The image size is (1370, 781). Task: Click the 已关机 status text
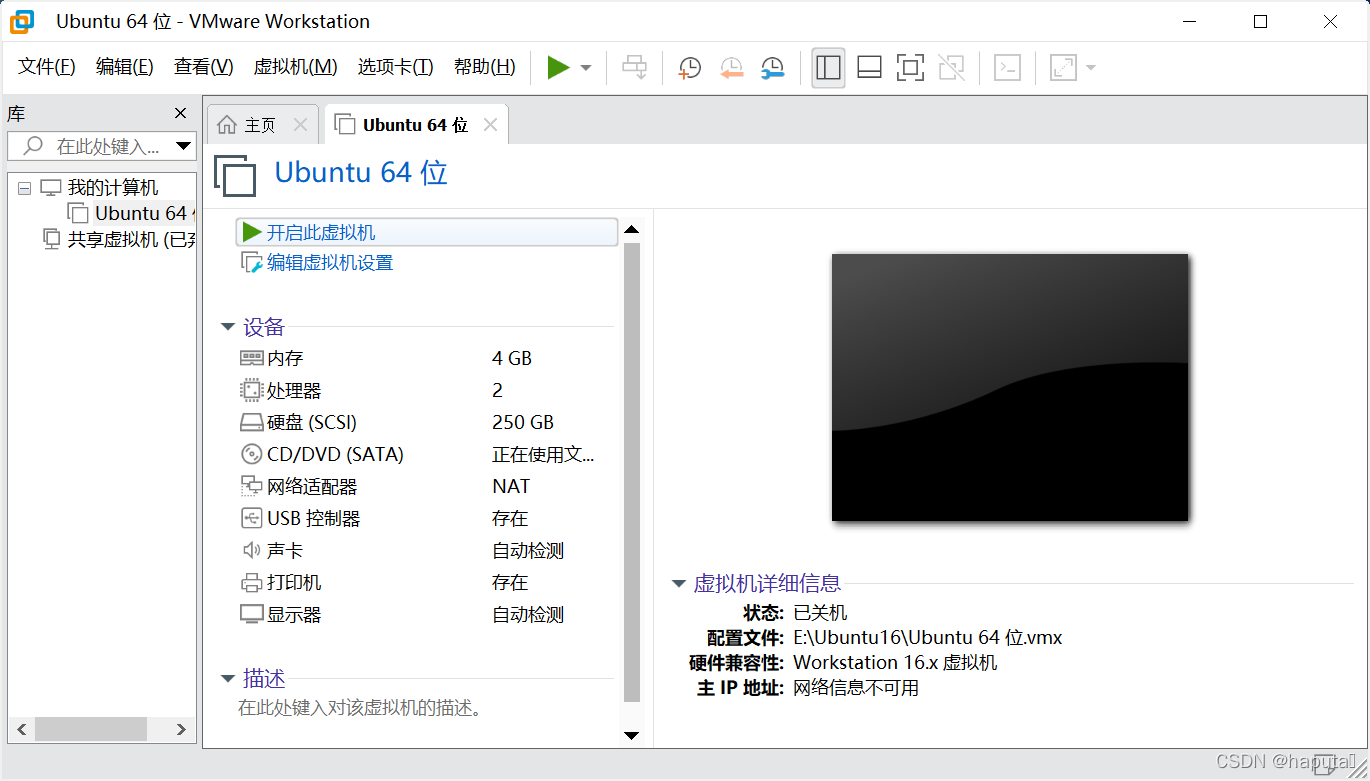[x=820, y=612]
